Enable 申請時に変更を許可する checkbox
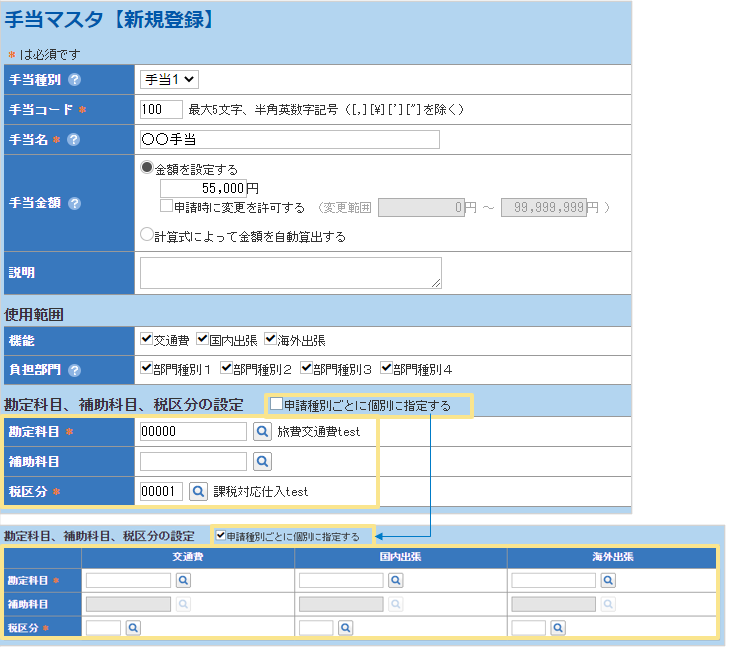Viewport: 729px width, 647px height. tap(167, 207)
